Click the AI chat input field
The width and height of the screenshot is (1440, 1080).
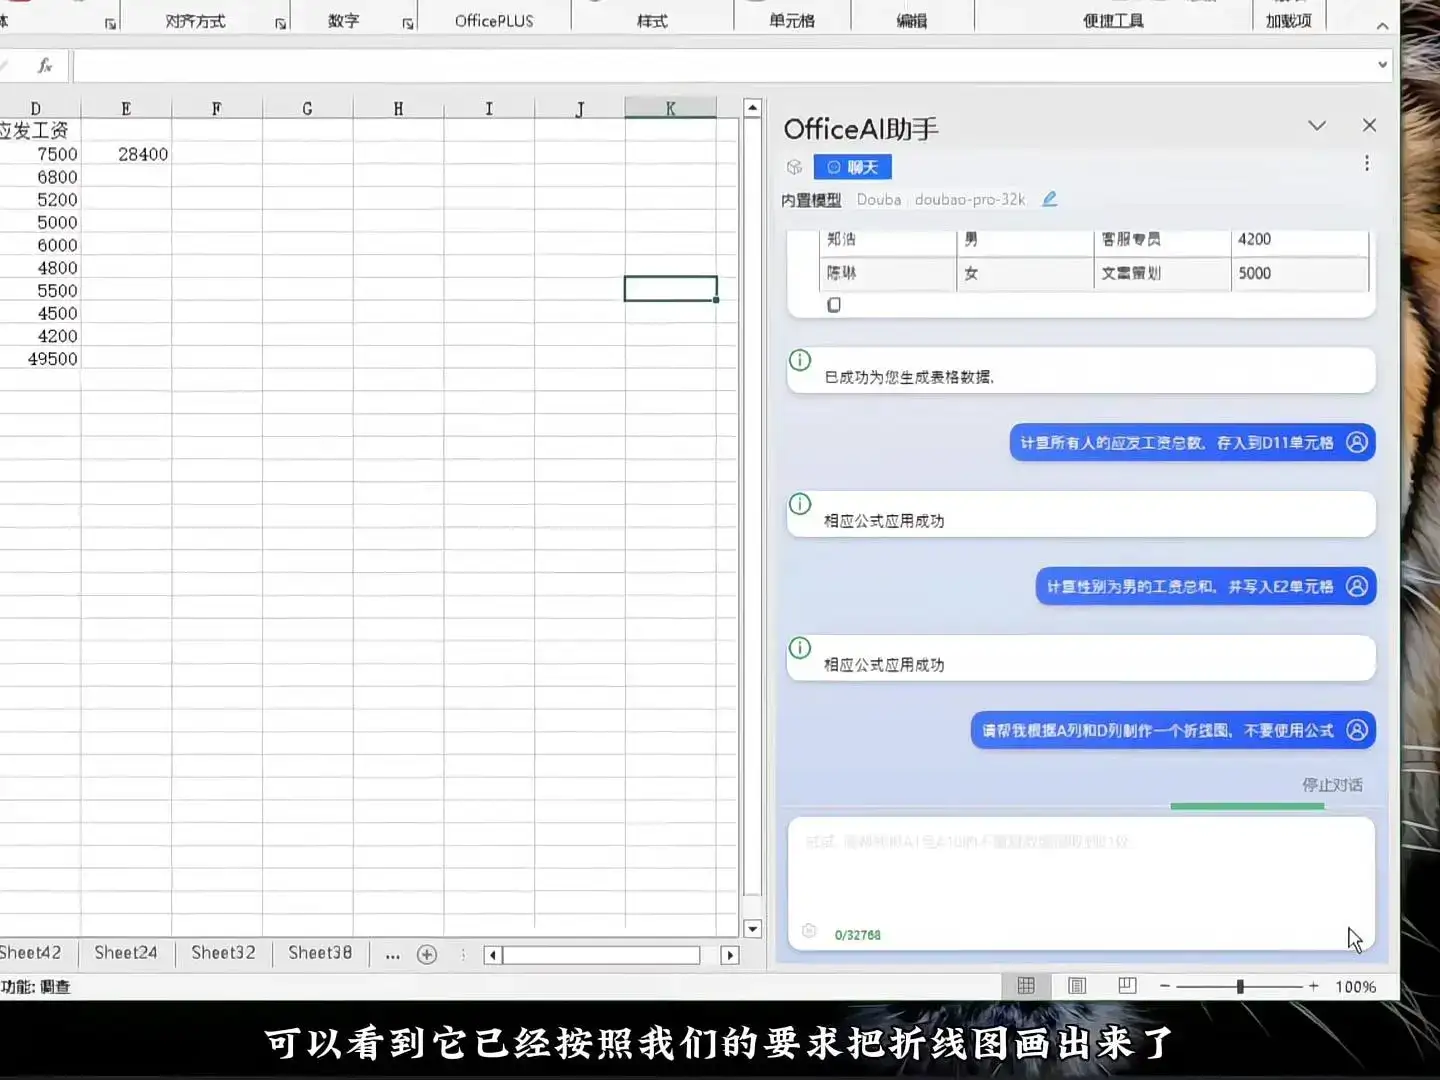1080,880
